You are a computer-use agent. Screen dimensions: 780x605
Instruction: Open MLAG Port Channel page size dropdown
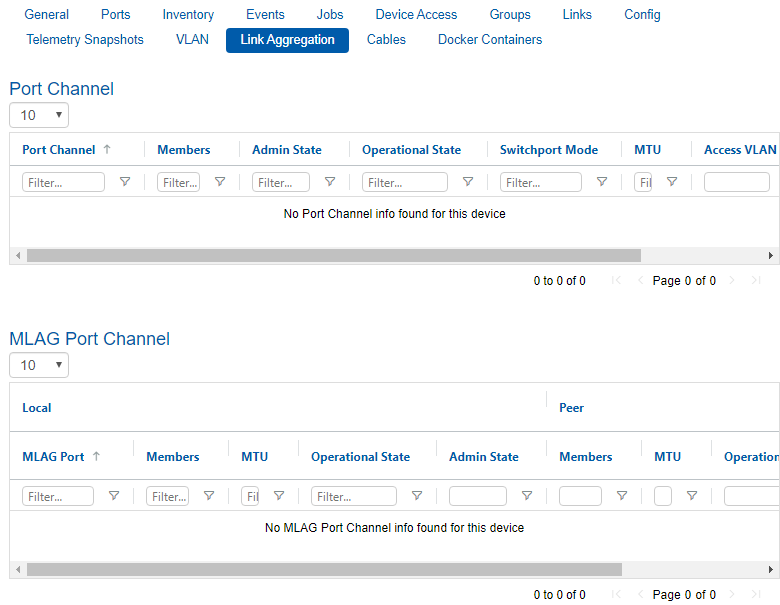39,365
